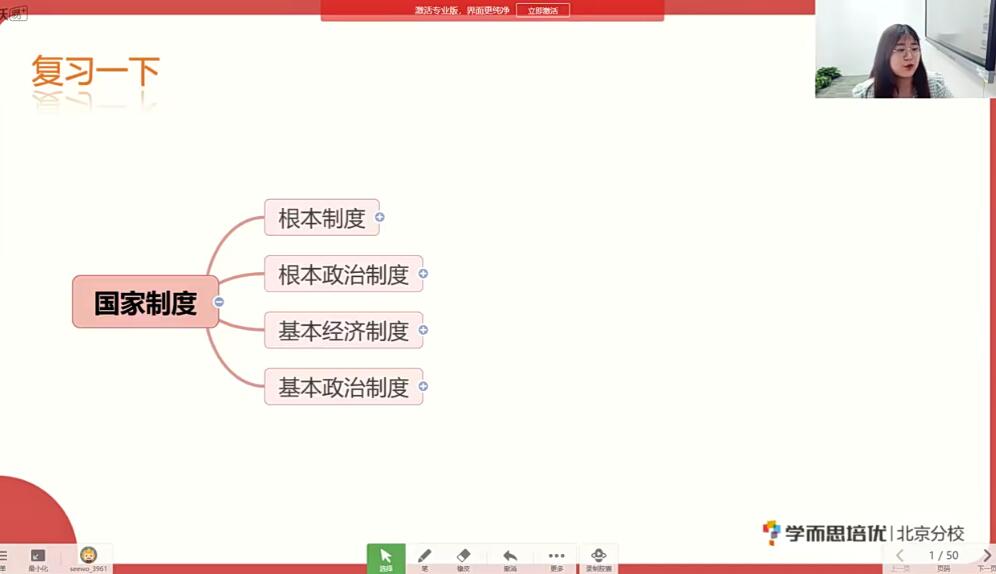
Task: Open the more options (three dots) menu
Action: tap(556, 557)
